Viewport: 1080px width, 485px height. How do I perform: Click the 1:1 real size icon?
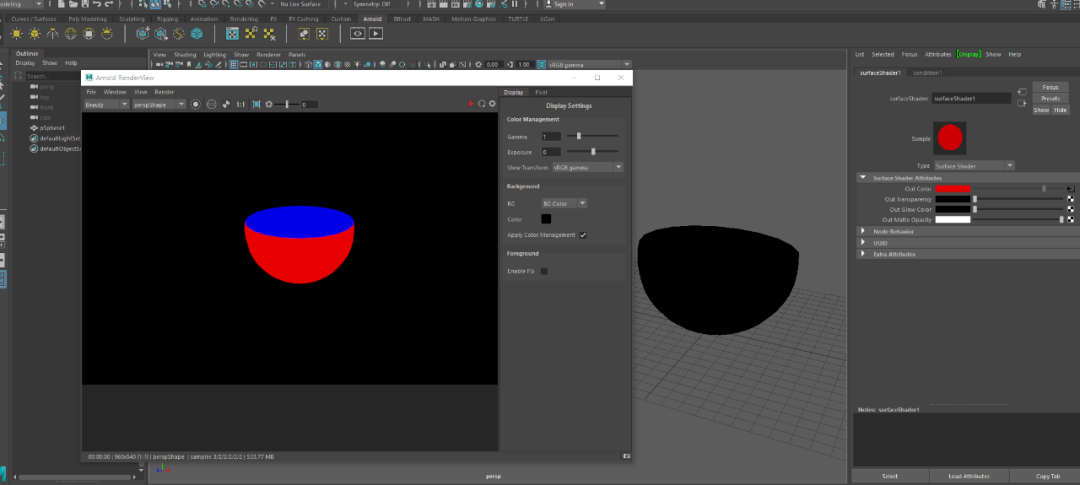240,105
